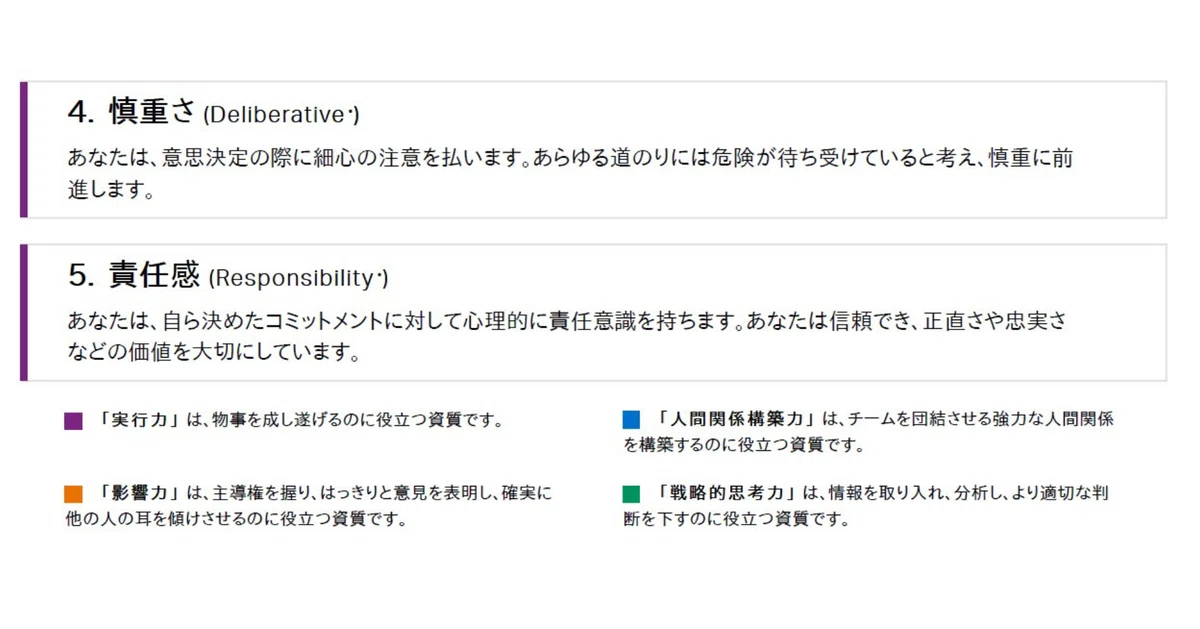
Task: Click the blue 人間関係構築力 legend square
Action: (631, 420)
